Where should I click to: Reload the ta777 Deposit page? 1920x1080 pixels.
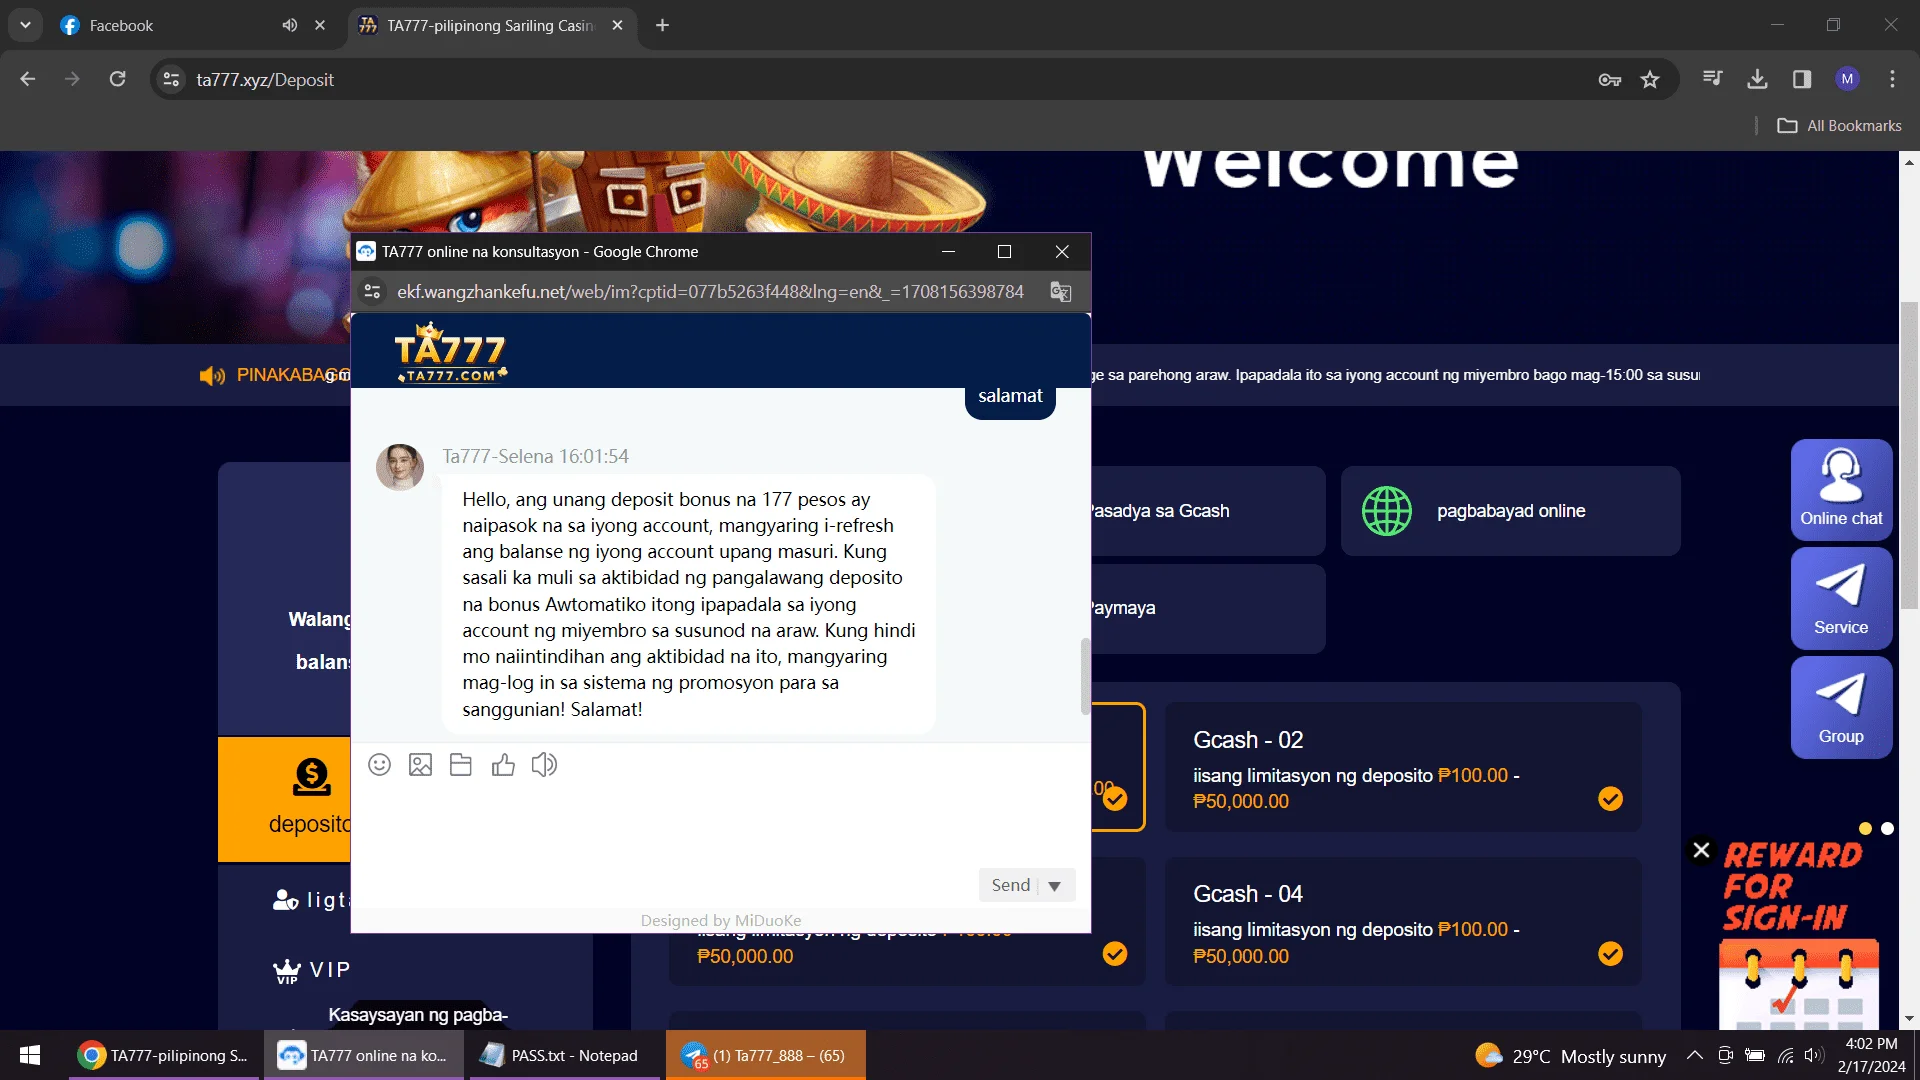(117, 79)
